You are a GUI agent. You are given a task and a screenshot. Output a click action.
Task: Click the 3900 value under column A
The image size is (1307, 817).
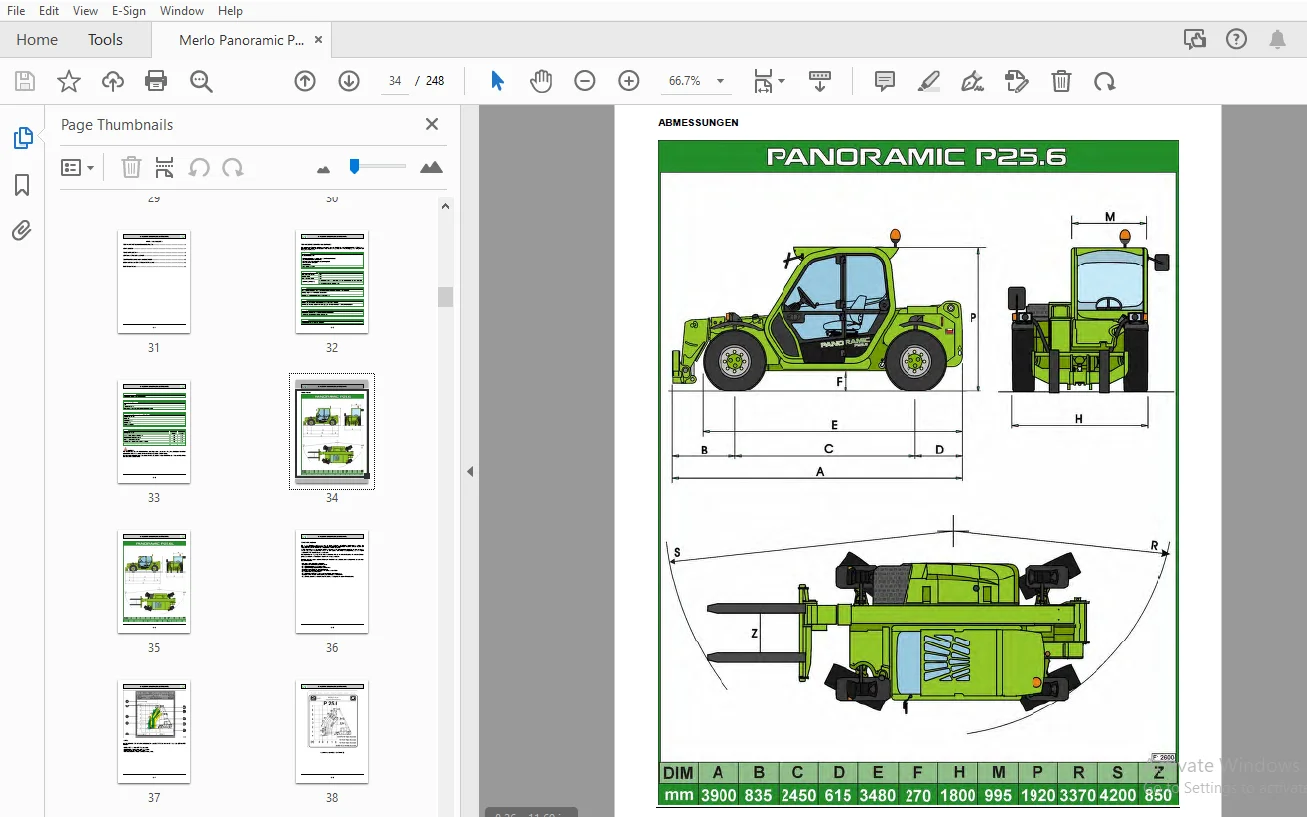[x=718, y=796]
